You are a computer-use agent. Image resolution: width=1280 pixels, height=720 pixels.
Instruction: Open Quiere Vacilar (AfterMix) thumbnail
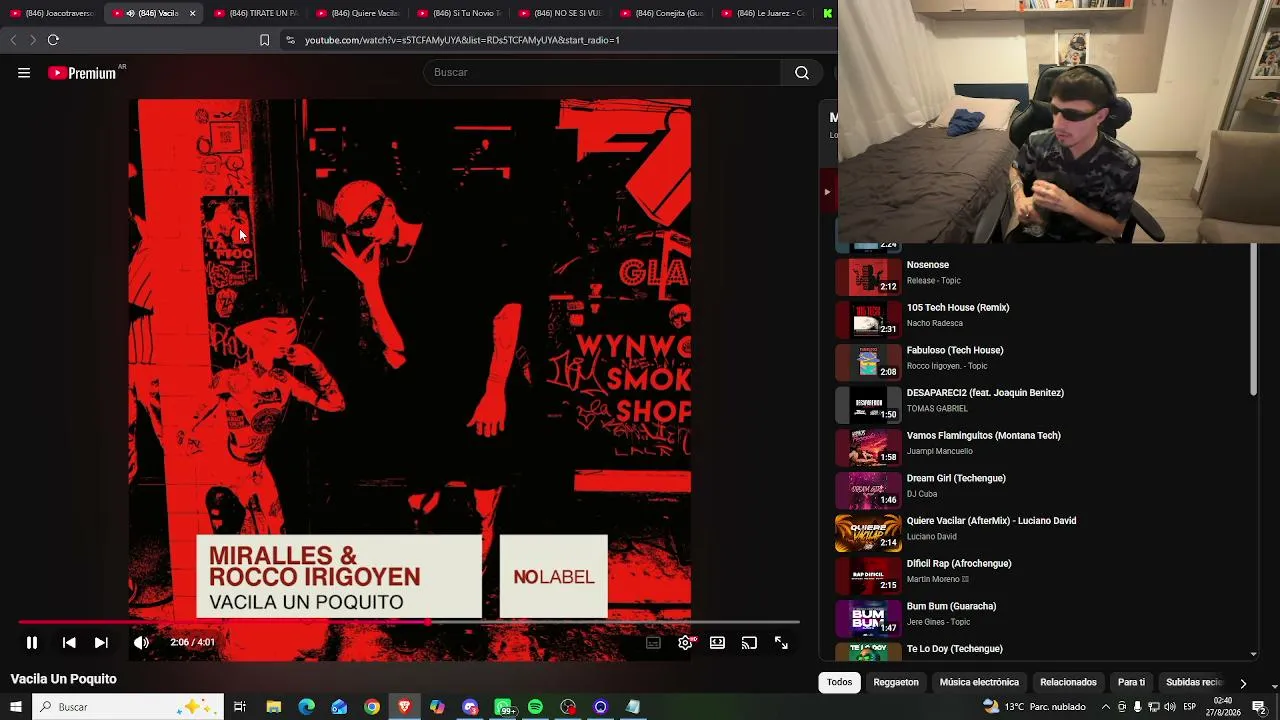tap(868, 532)
